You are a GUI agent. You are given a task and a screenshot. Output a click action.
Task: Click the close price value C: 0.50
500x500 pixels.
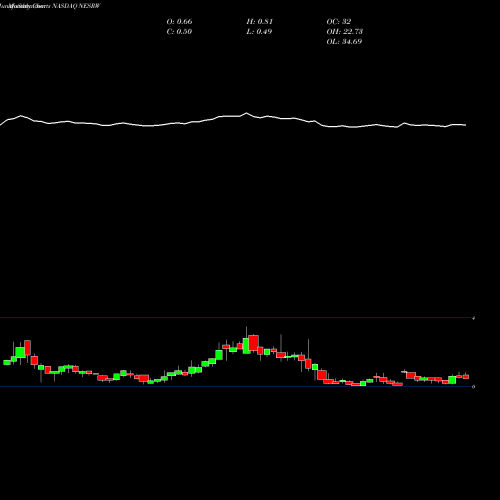click(179, 32)
